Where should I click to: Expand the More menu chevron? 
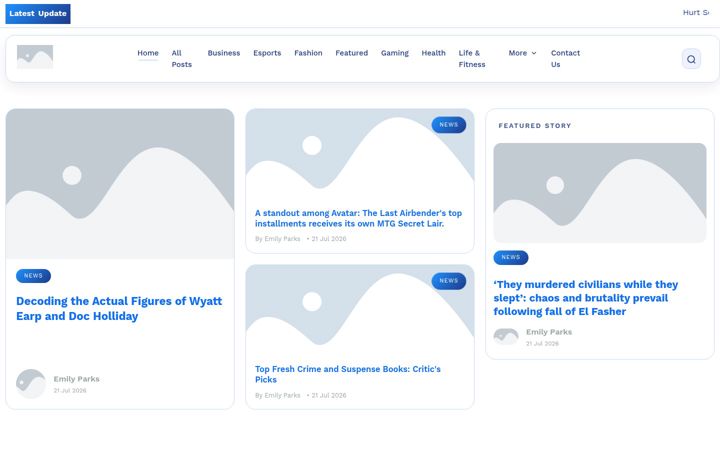[534, 53]
